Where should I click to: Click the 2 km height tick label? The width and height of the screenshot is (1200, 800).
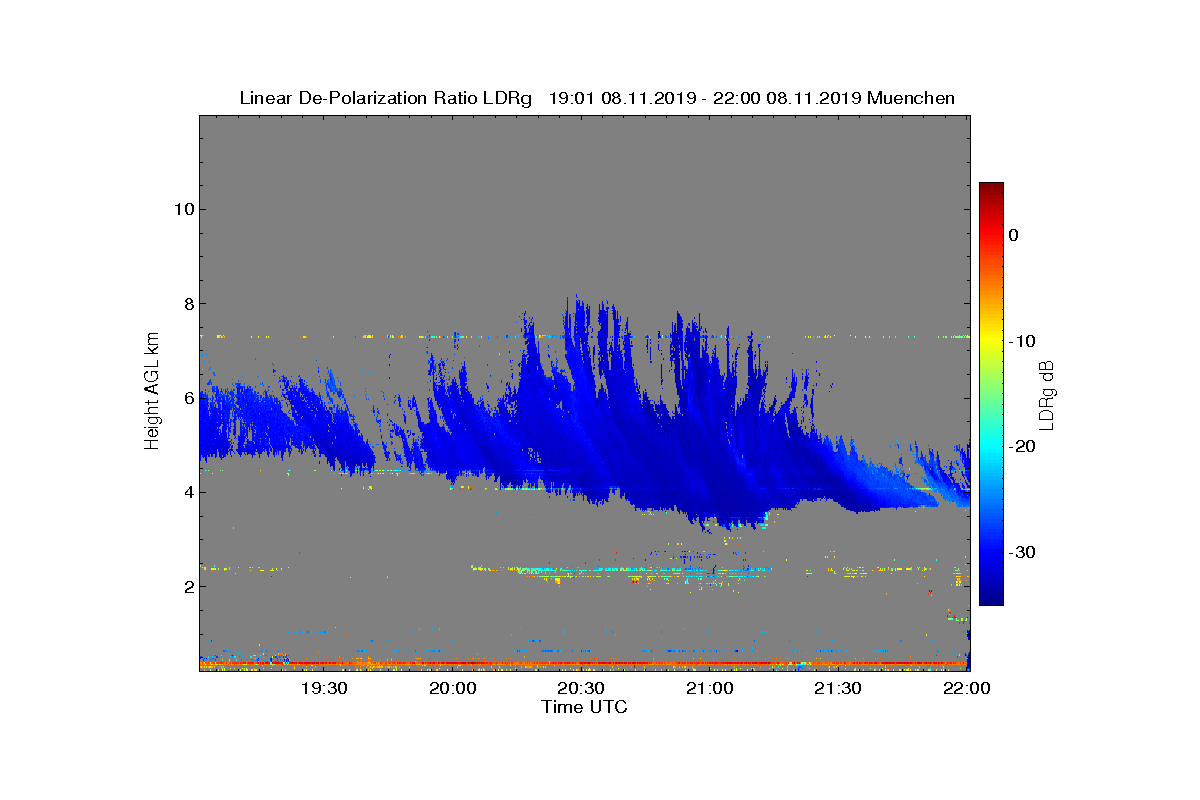[x=187, y=586]
